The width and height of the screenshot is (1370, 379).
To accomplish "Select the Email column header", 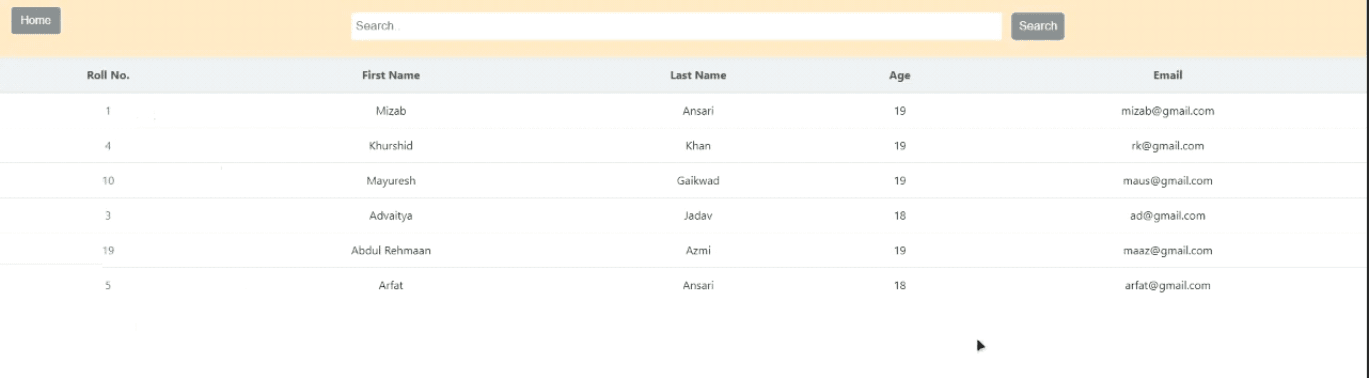I will (1168, 75).
